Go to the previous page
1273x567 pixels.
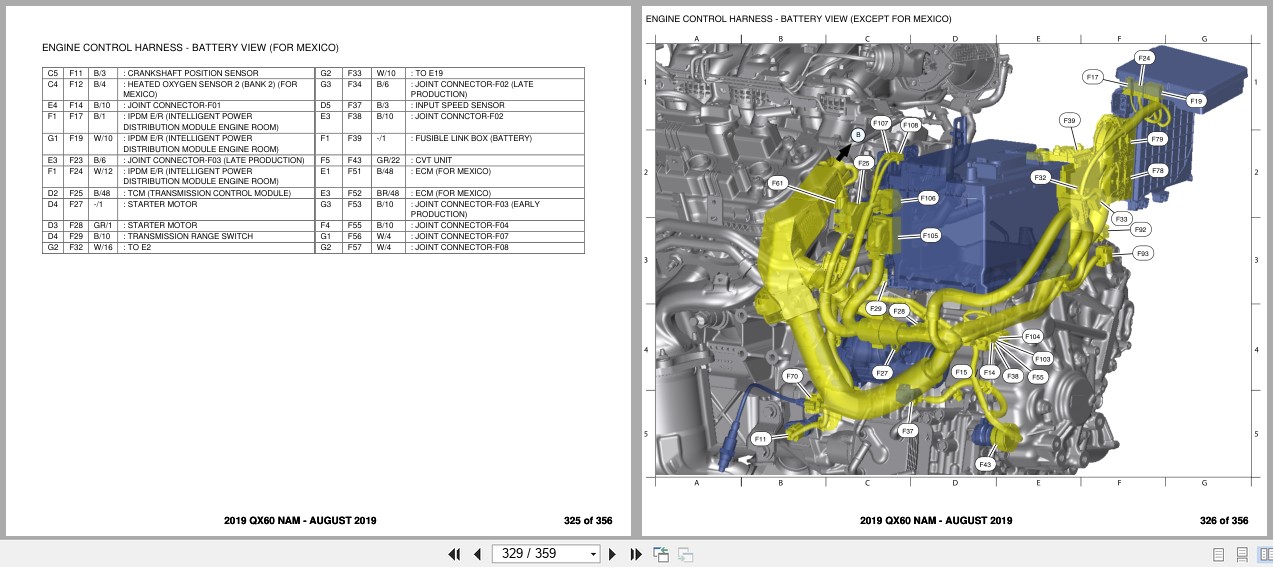[x=478, y=554]
